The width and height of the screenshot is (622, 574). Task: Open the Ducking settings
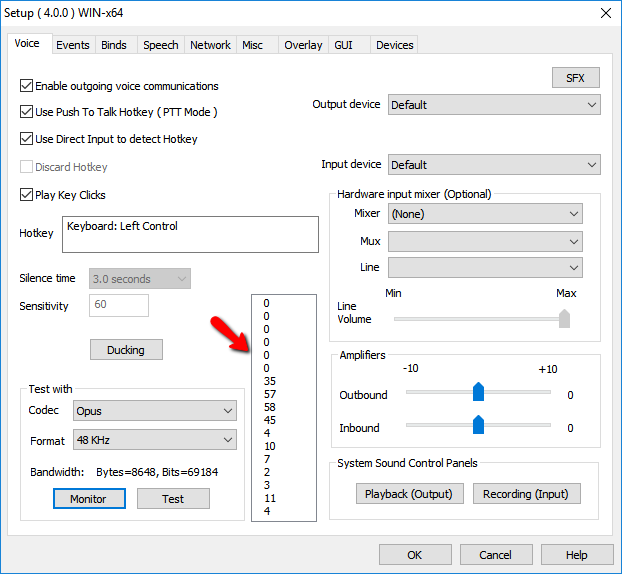click(126, 349)
